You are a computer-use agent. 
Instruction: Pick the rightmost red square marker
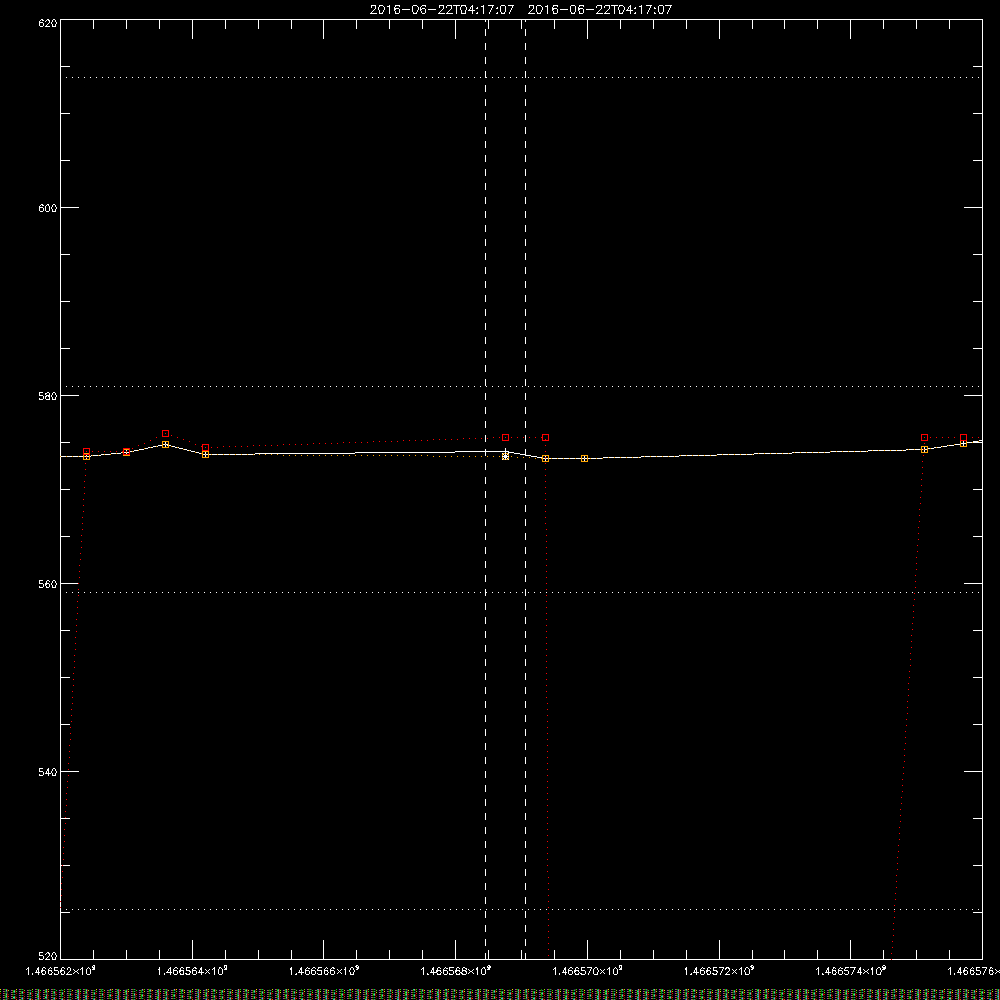964,438
